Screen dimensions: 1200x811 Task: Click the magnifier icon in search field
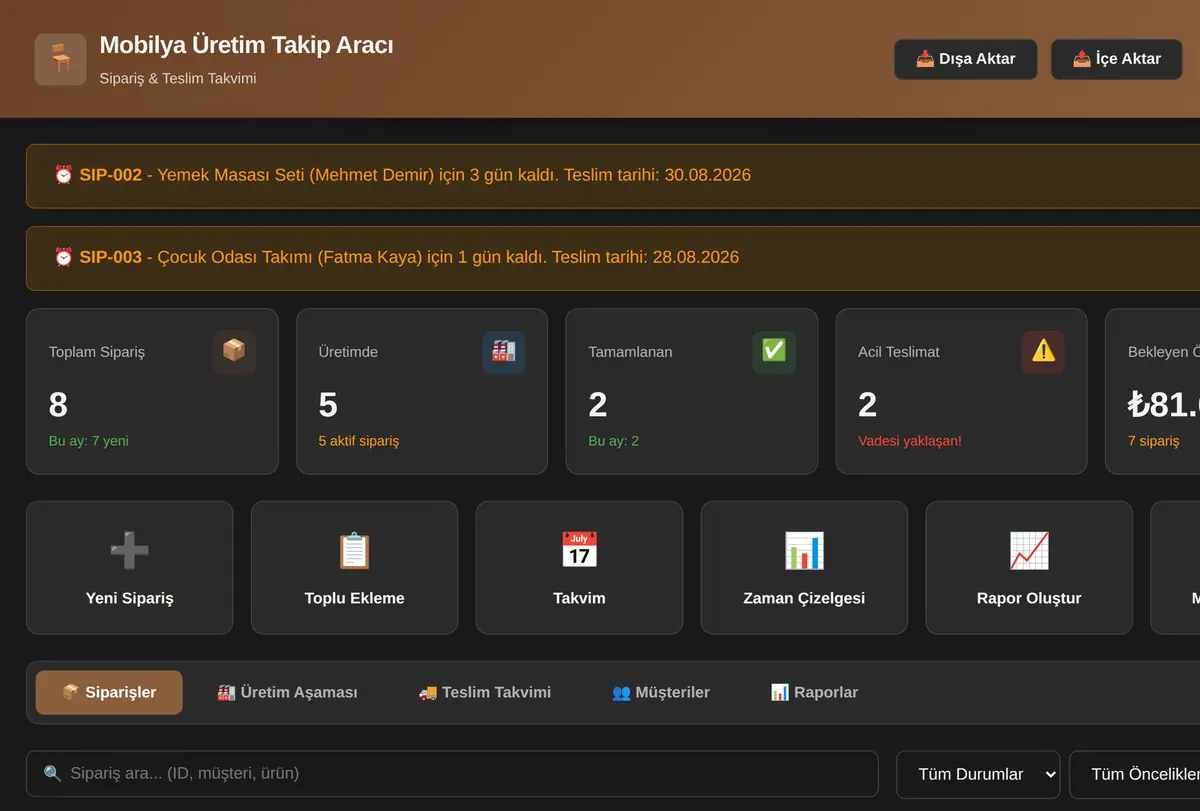52,773
